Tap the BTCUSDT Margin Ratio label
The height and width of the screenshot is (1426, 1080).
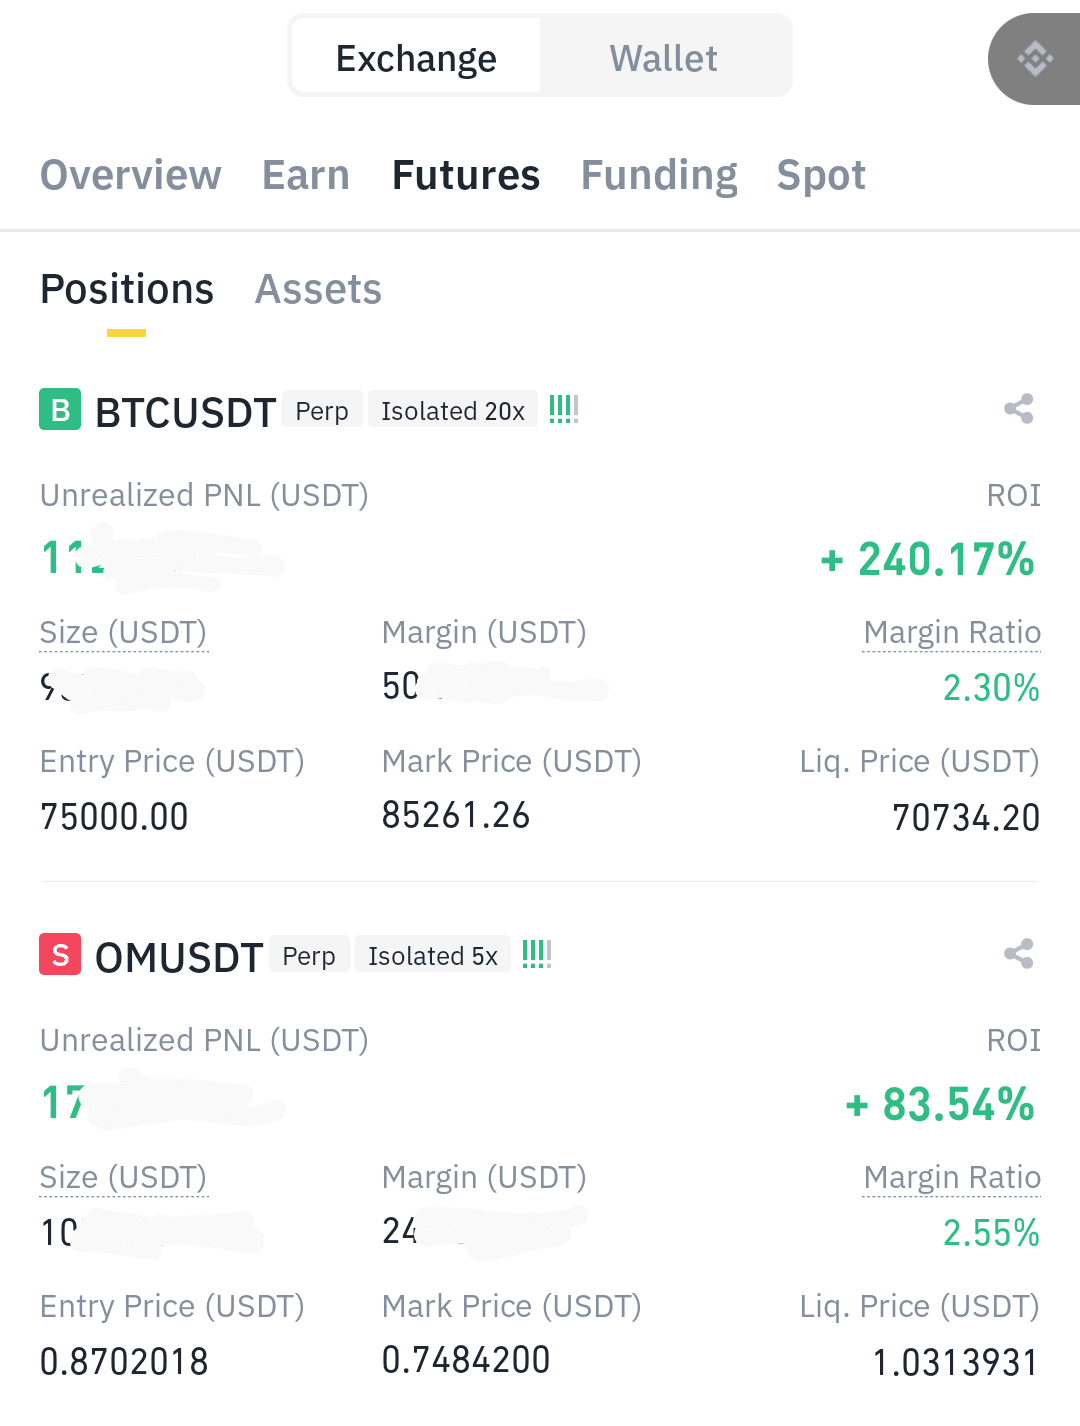pyautogui.click(x=952, y=633)
